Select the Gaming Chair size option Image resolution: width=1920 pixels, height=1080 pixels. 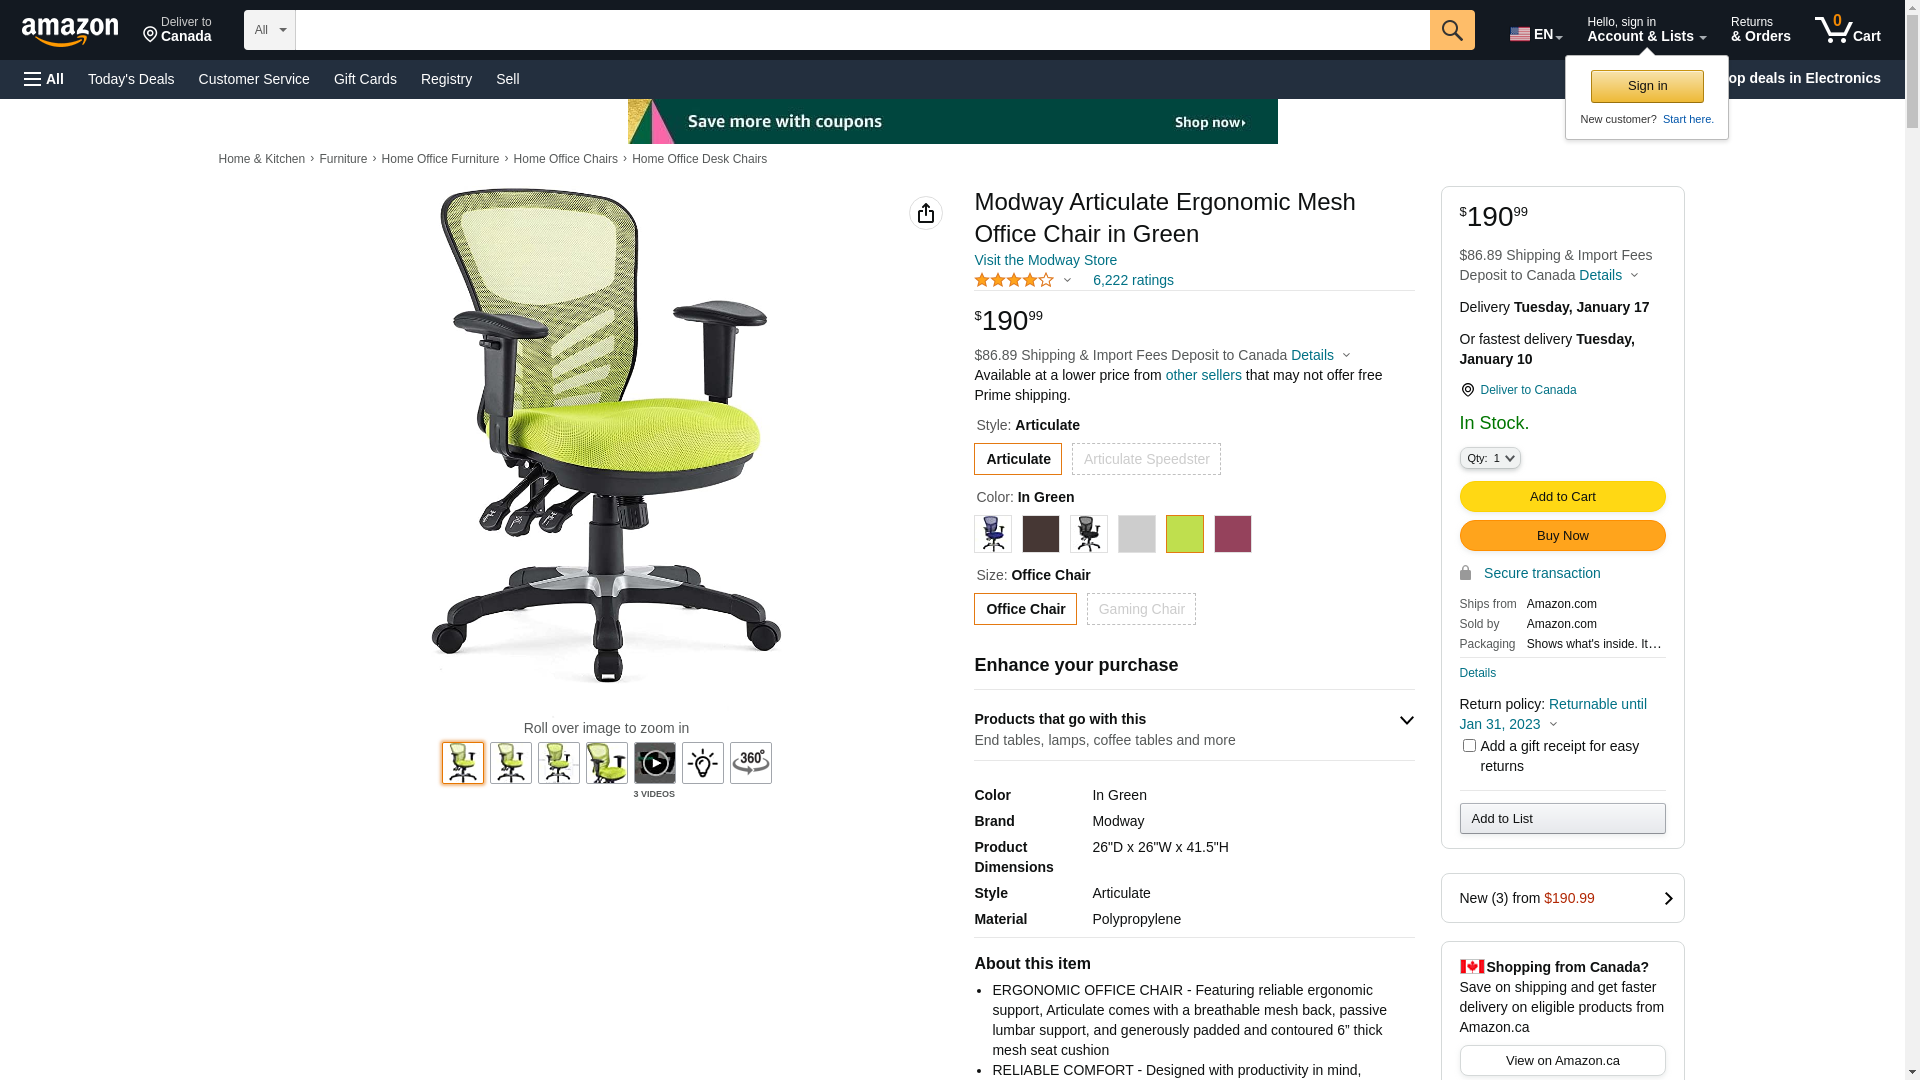pyautogui.click(x=1141, y=609)
